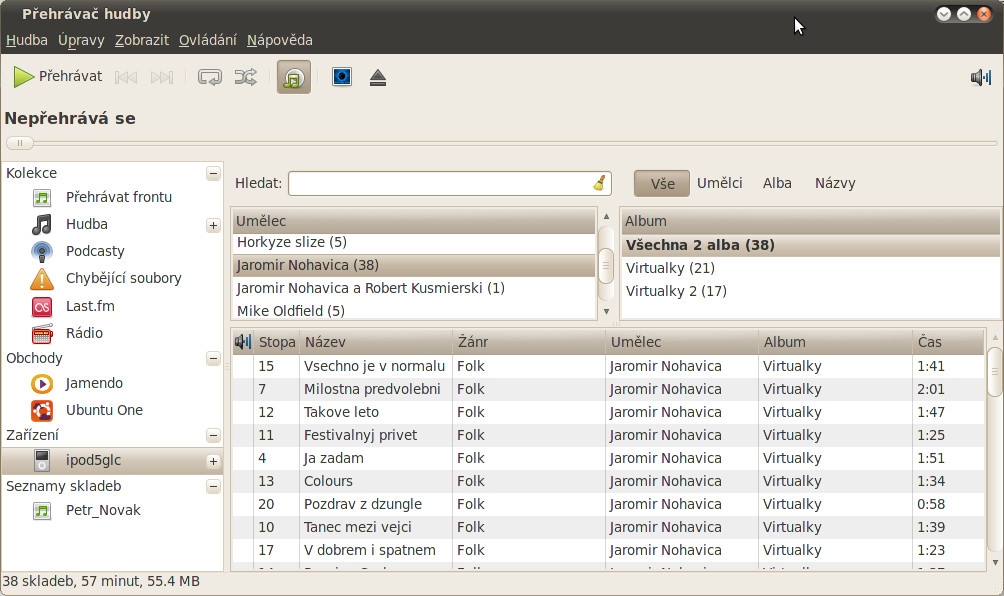Viewport: 1004px width, 596px height.
Task: Click the Přehrávat frontu icon
Action: coord(42,197)
